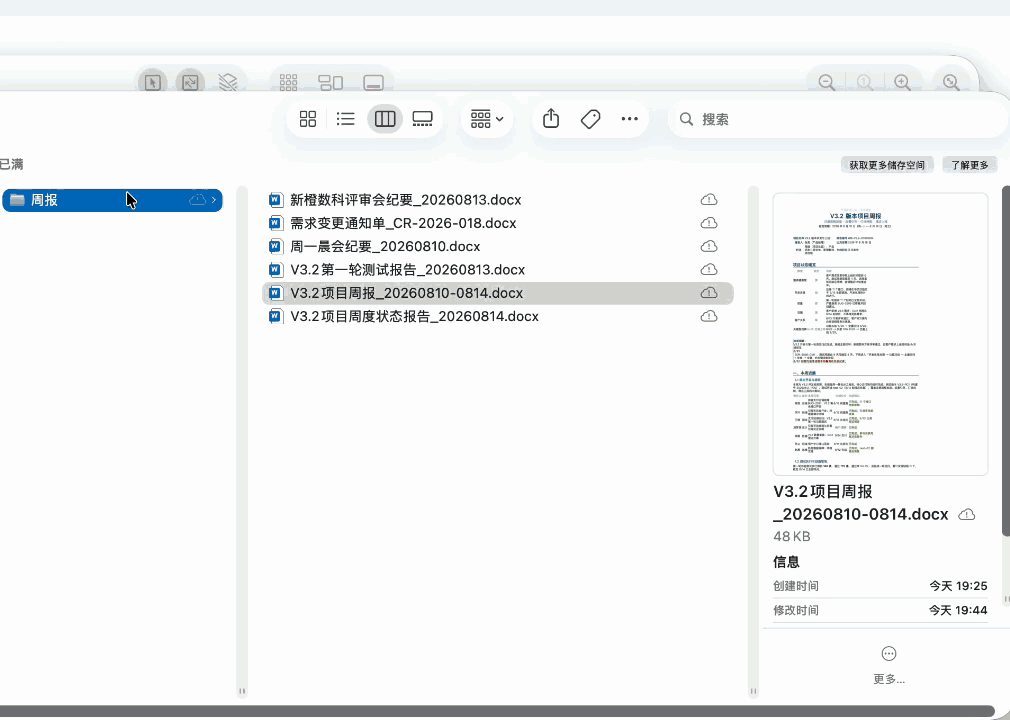The height and width of the screenshot is (720, 1010).
Task: Click the 了解更多 button
Action: (969, 165)
